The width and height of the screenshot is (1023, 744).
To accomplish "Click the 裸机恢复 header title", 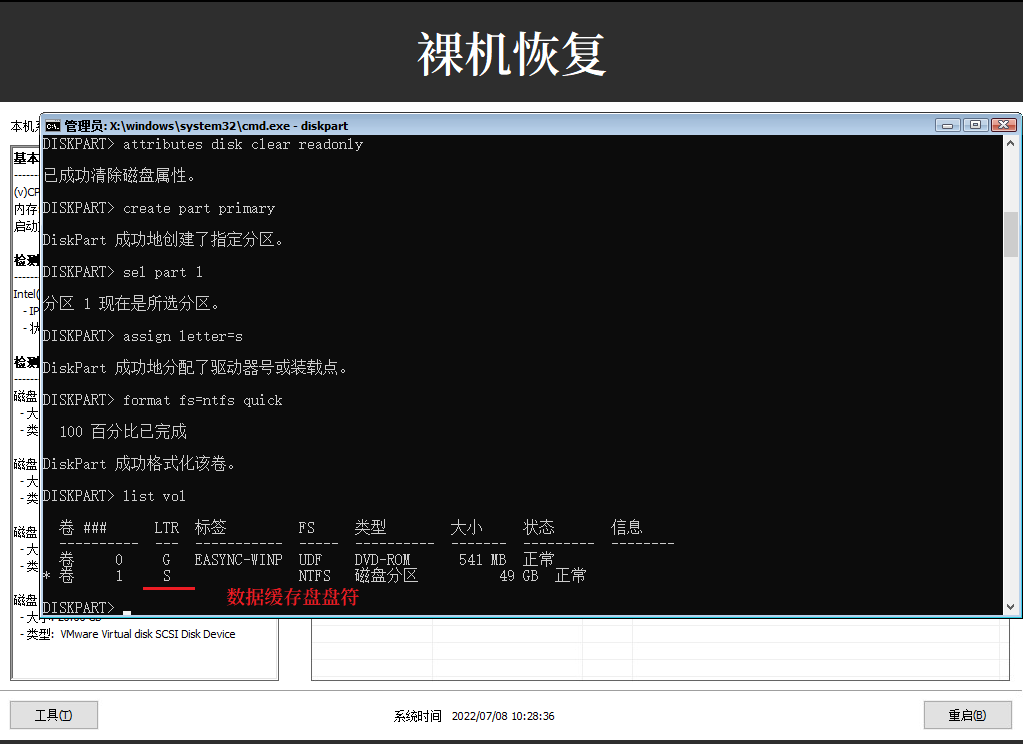I will tap(511, 53).
